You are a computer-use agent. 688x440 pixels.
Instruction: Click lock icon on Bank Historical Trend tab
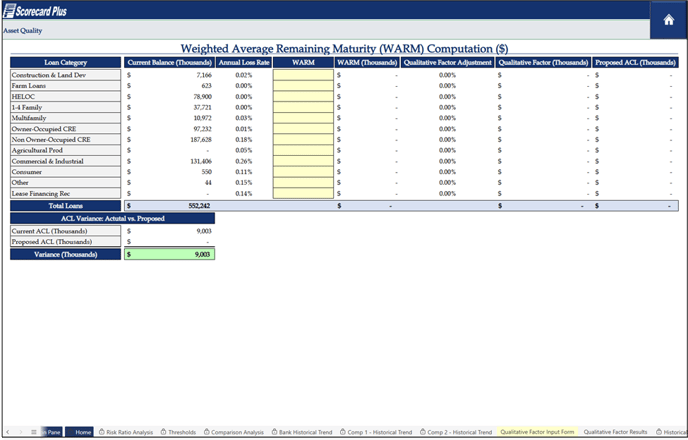pos(275,432)
